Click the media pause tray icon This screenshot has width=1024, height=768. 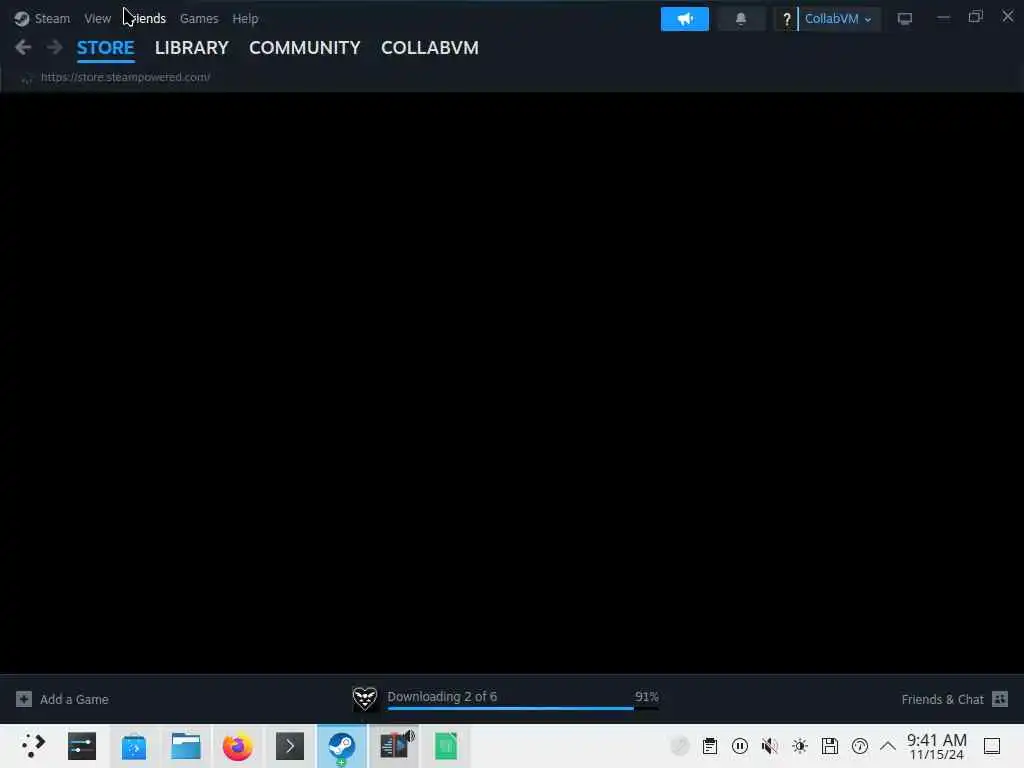pos(740,746)
